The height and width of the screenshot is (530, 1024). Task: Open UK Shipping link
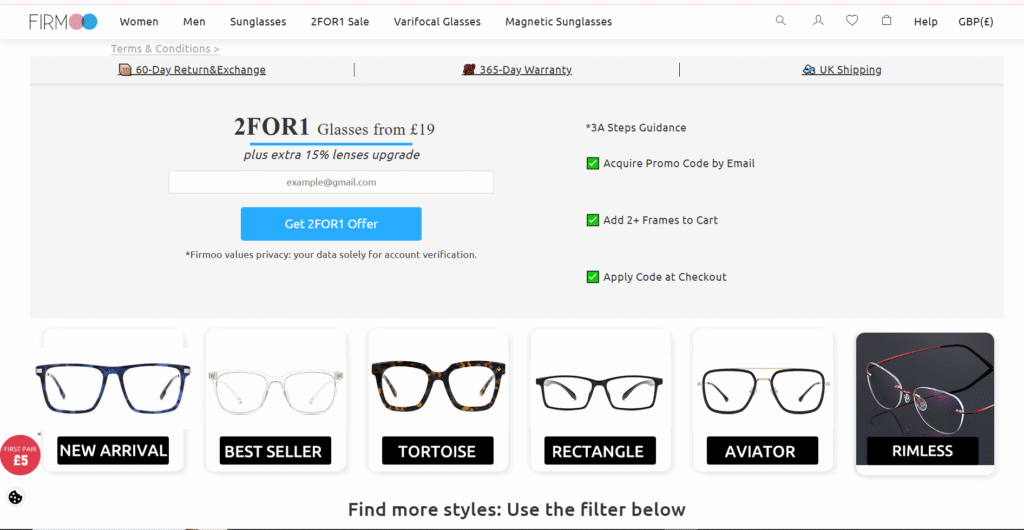click(842, 70)
